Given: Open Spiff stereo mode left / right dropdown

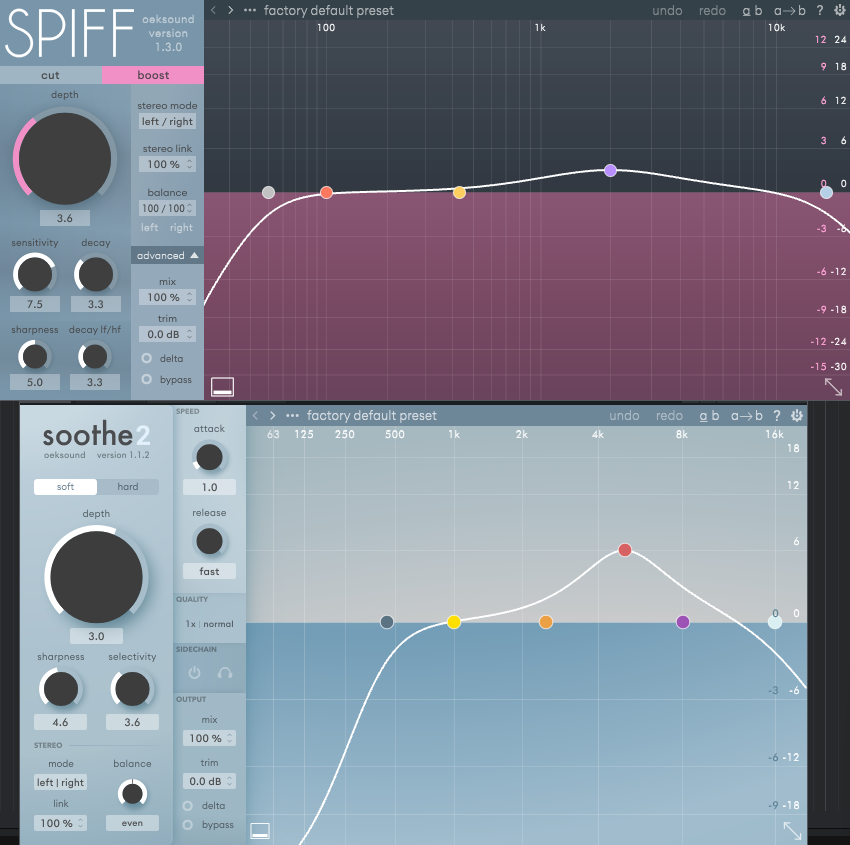Looking at the screenshot, I should point(167,121).
